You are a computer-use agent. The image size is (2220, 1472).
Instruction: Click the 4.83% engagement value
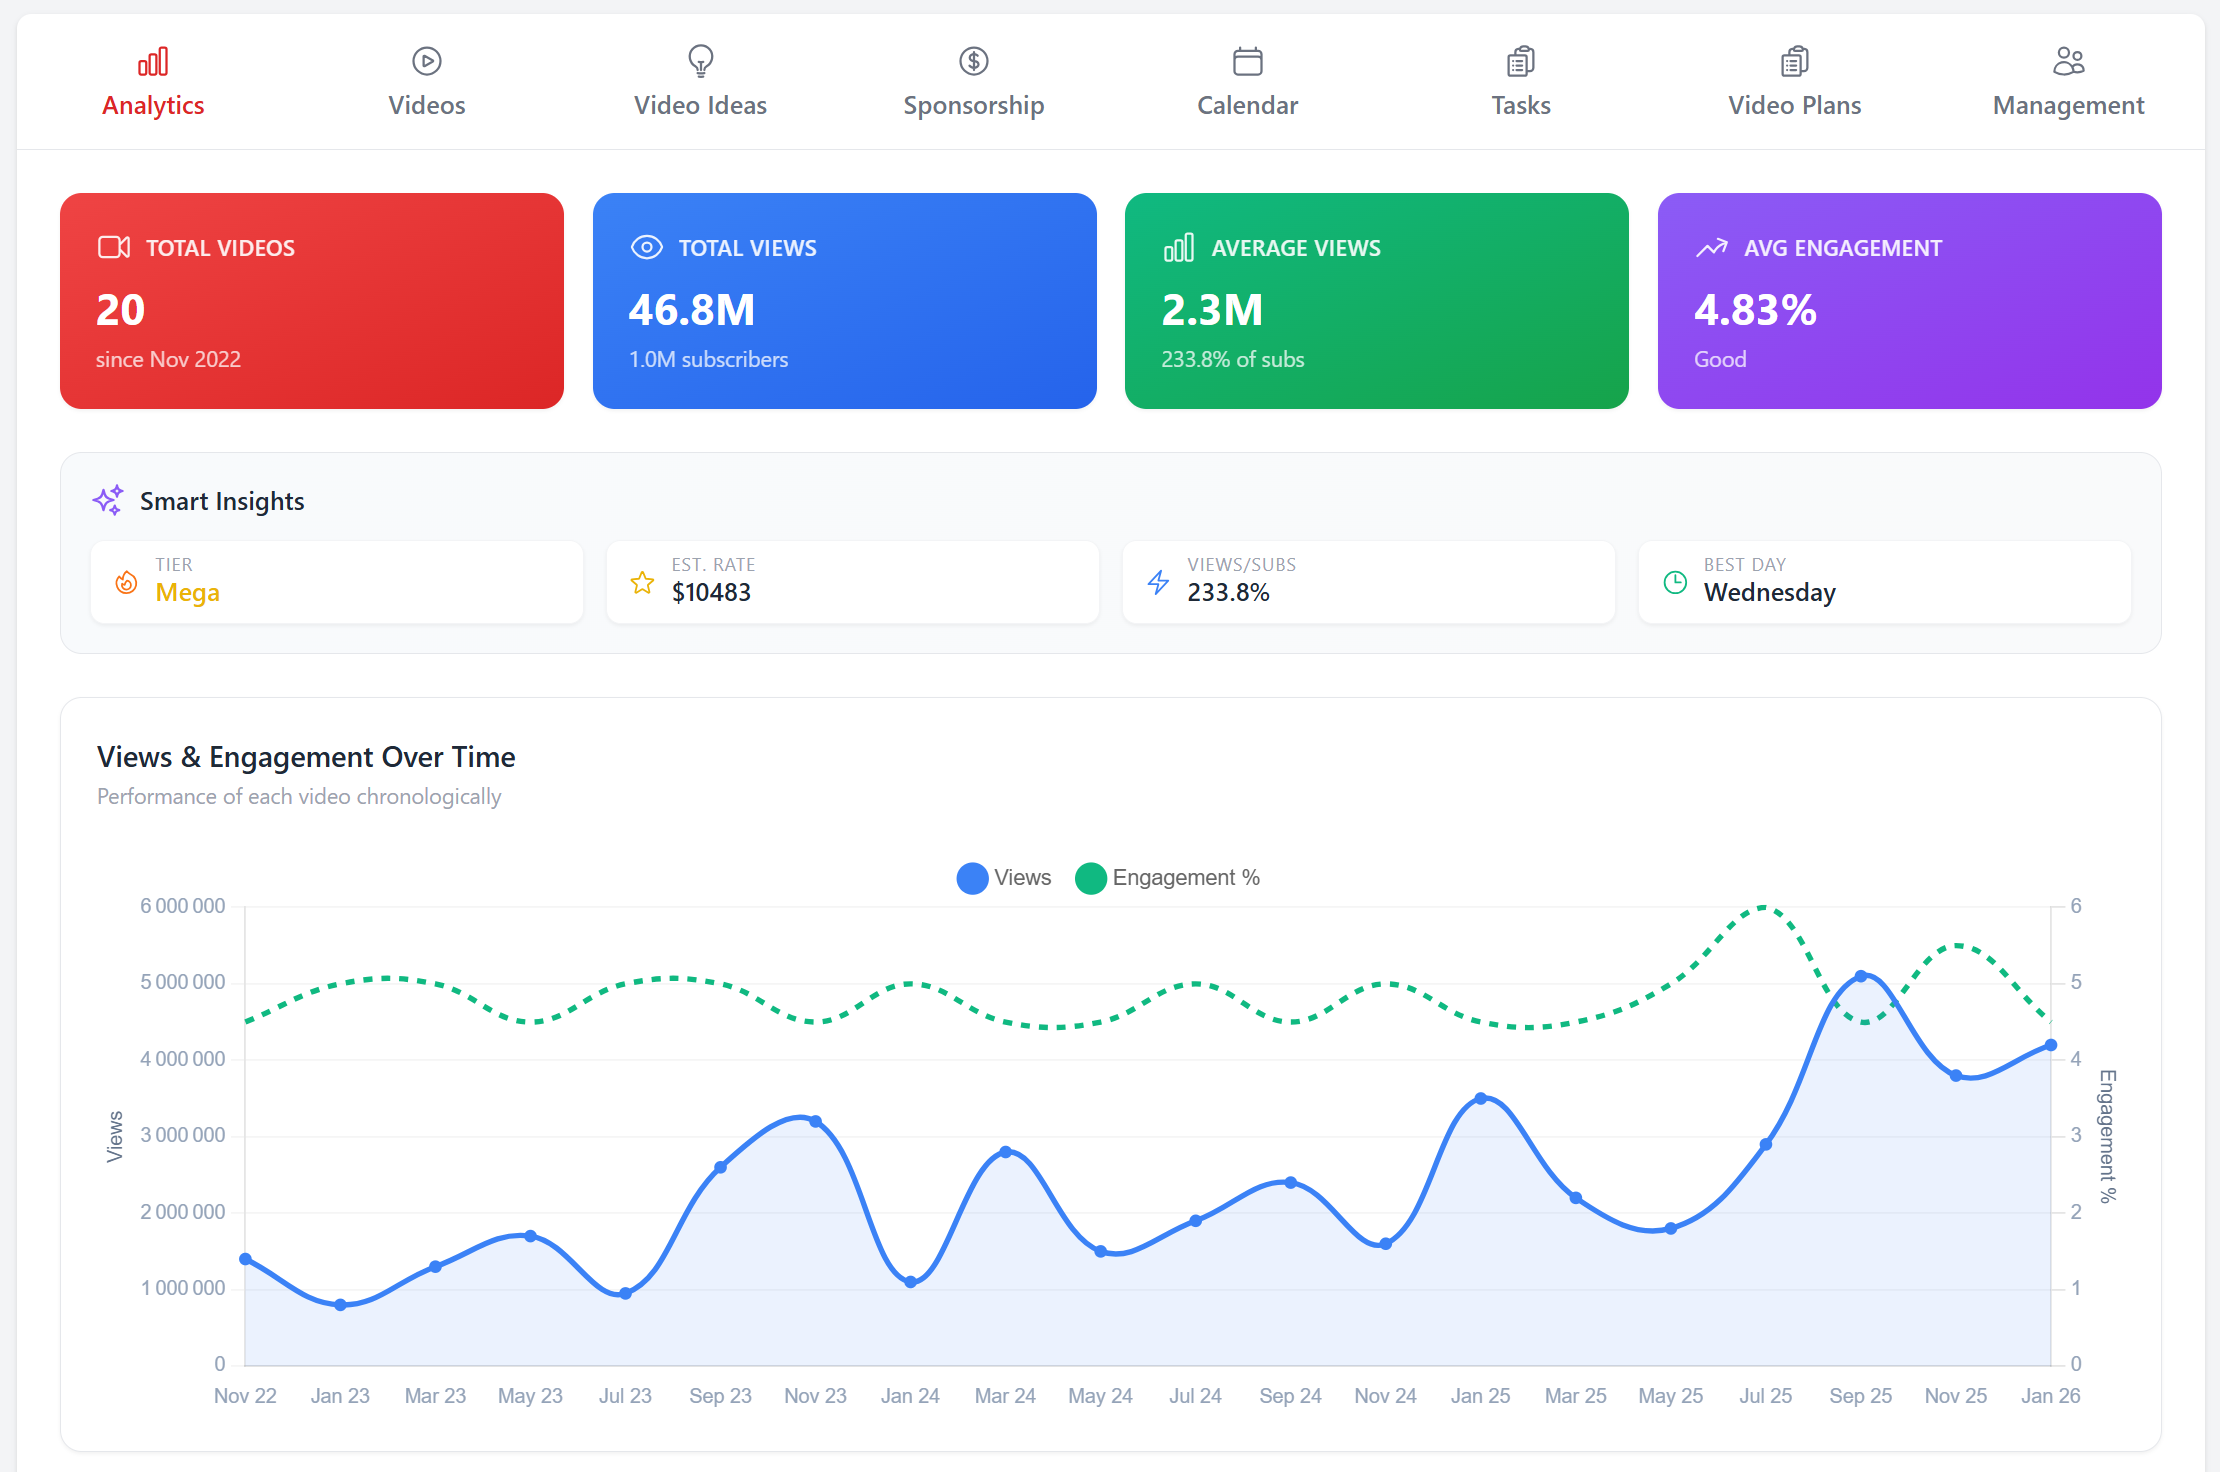1755,310
